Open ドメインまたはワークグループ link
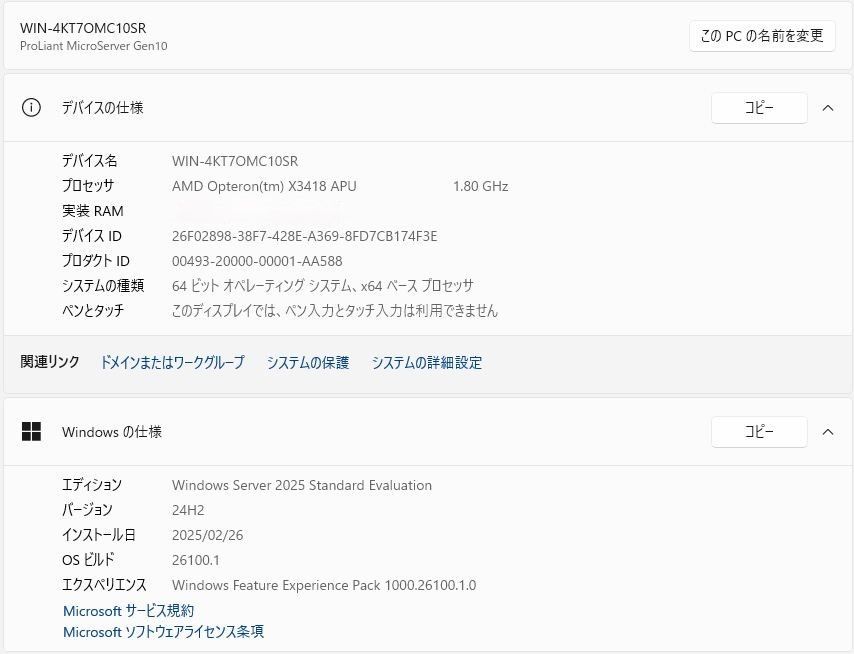Viewport: 854px width, 654px height. 173,362
